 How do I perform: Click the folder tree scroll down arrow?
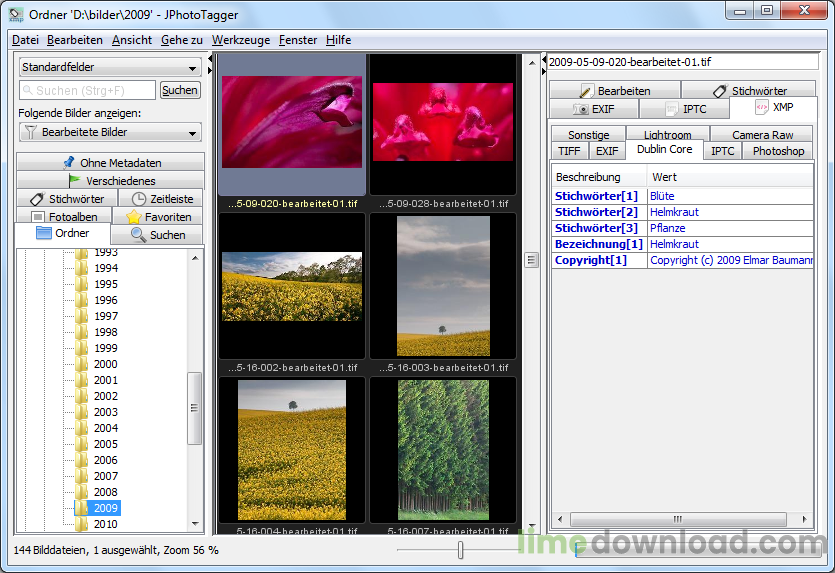[195, 524]
